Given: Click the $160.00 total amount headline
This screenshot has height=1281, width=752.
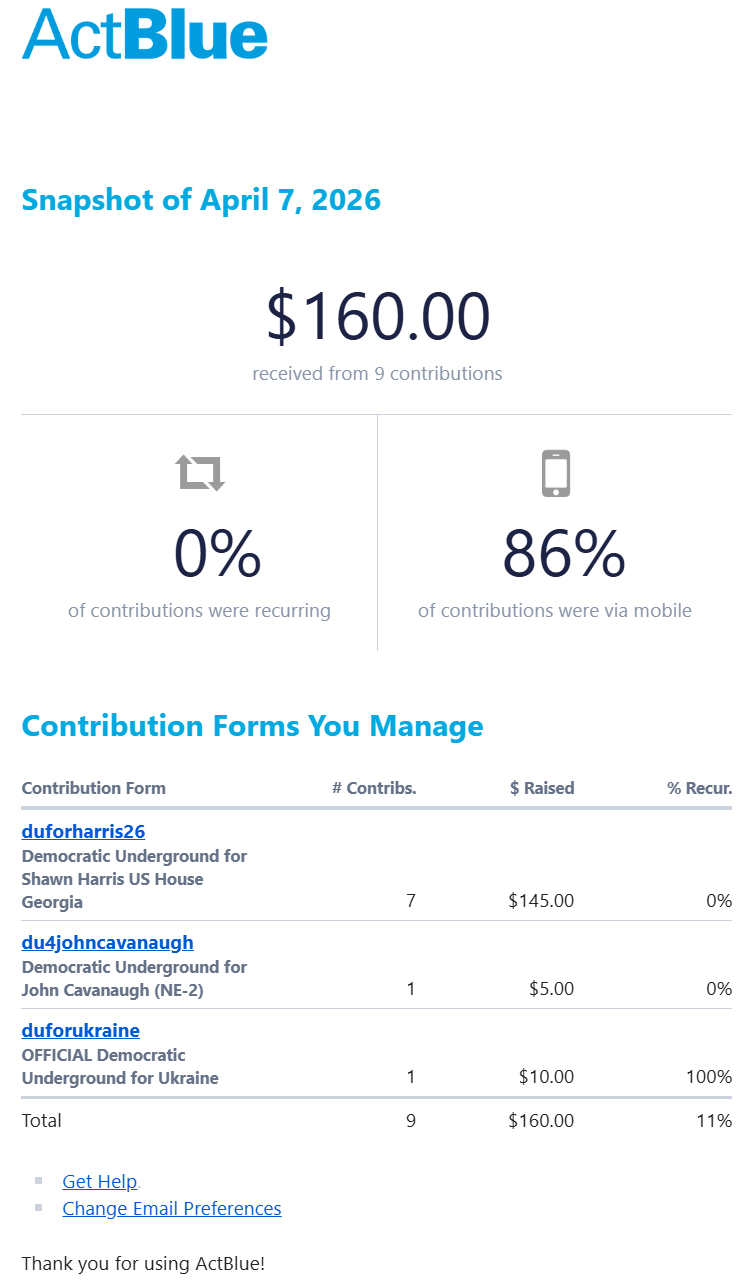Looking at the screenshot, I should click(377, 316).
